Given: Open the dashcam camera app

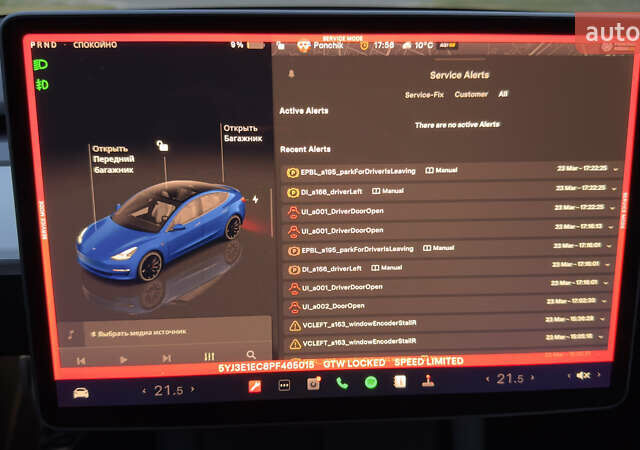Looking at the screenshot, I should tap(313, 384).
